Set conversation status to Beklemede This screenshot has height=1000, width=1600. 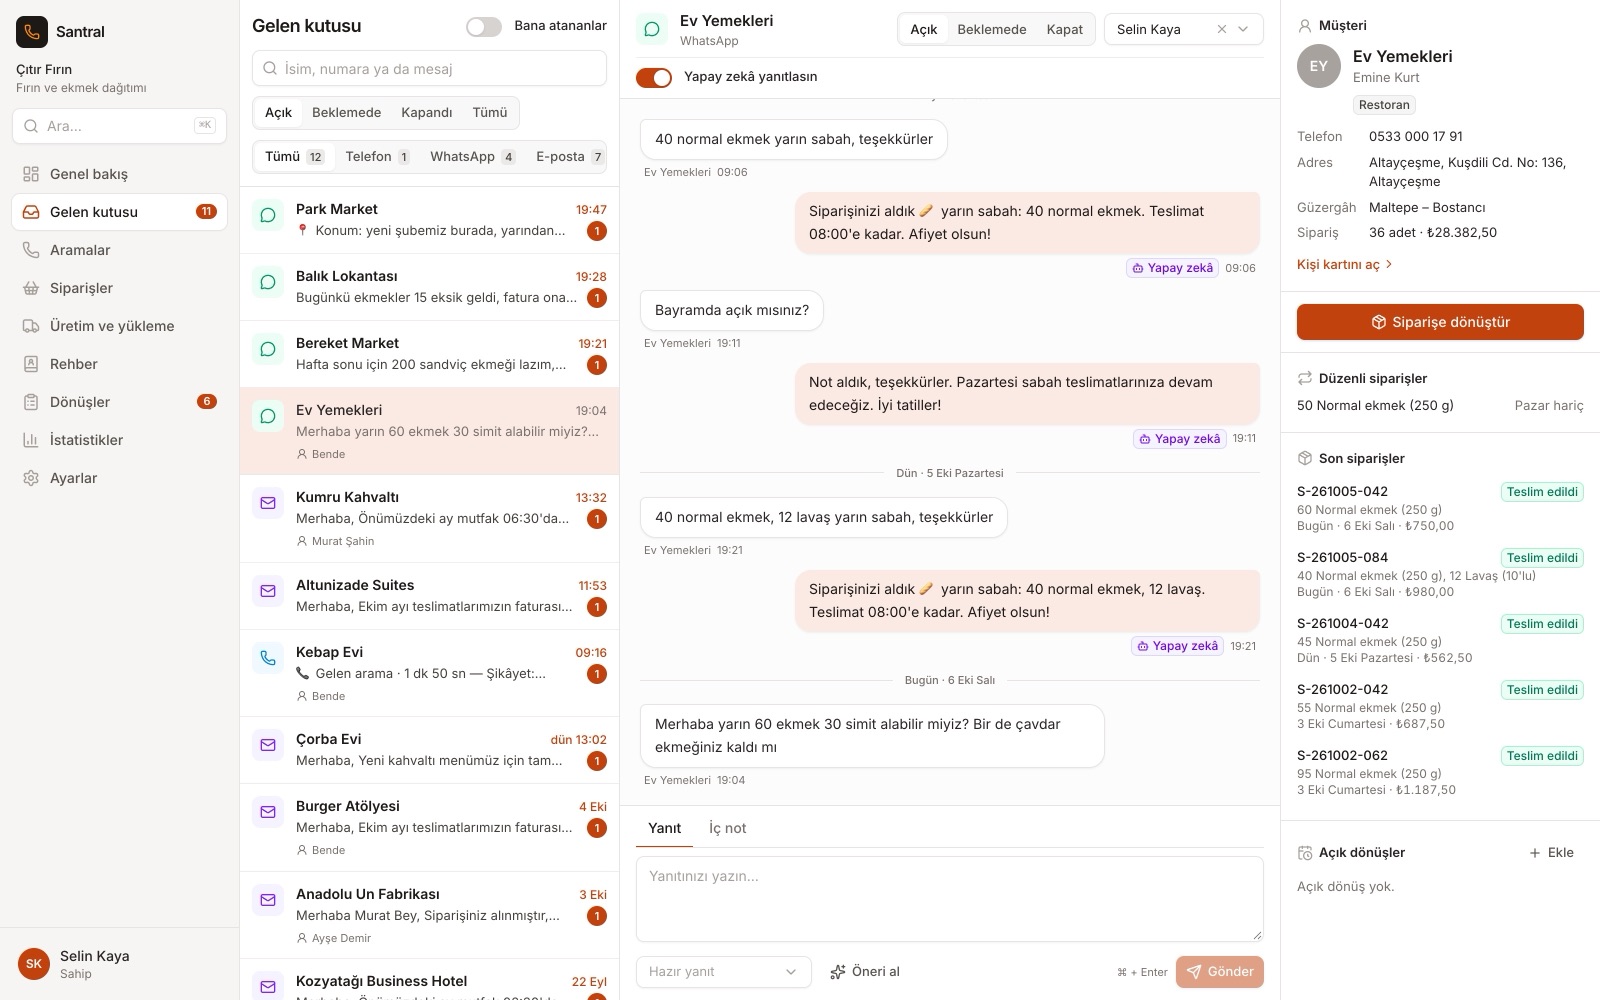point(992,29)
